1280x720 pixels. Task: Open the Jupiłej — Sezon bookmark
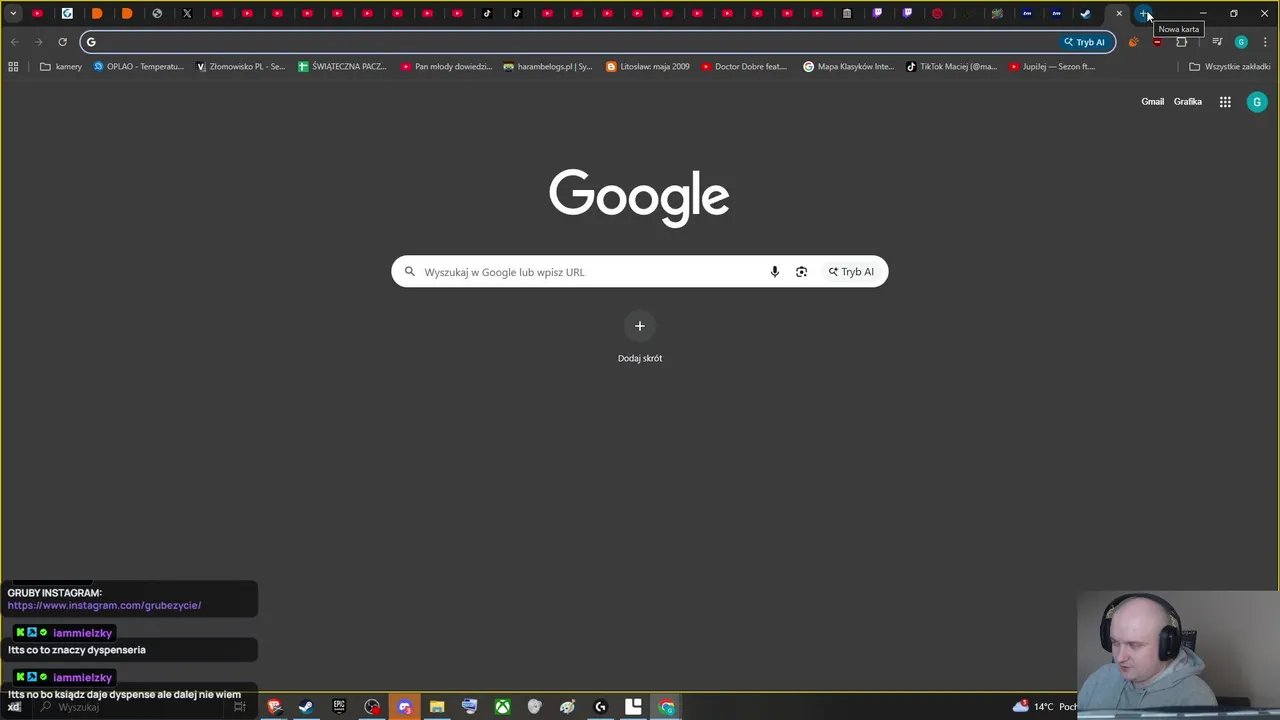pos(1052,67)
